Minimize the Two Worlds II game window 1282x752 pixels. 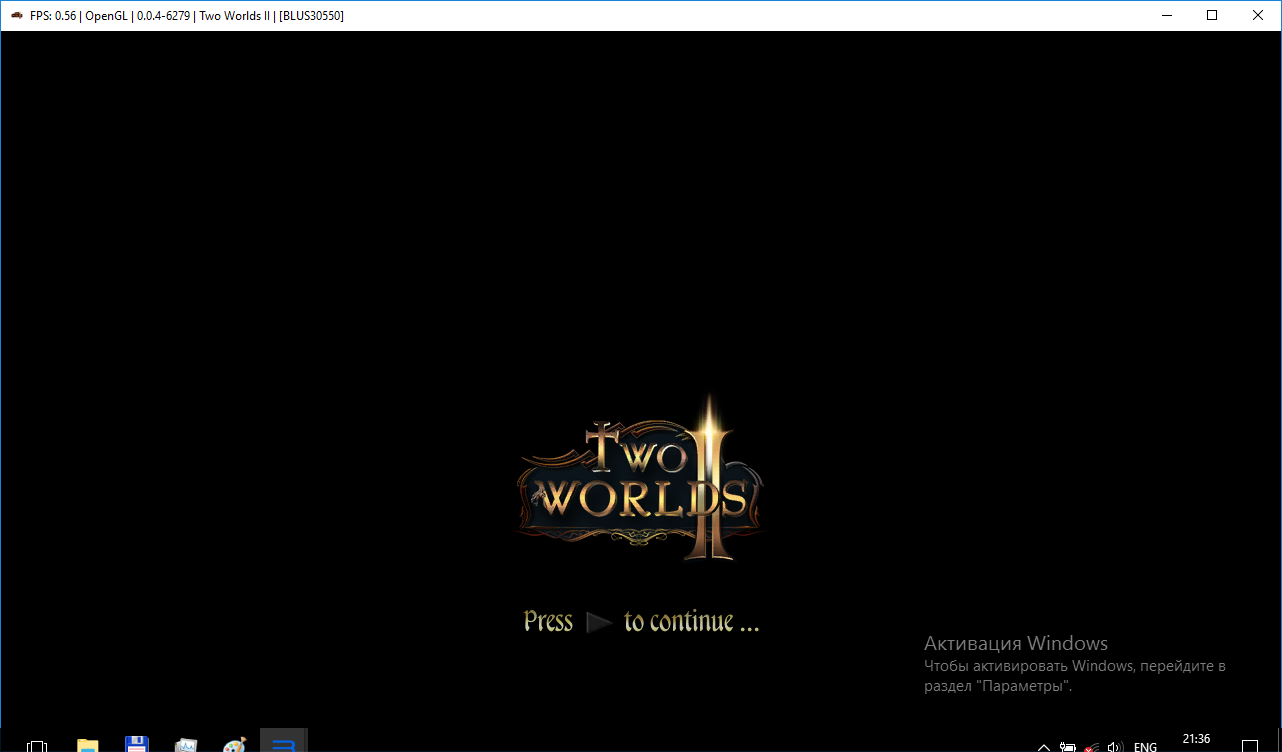tap(1166, 15)
